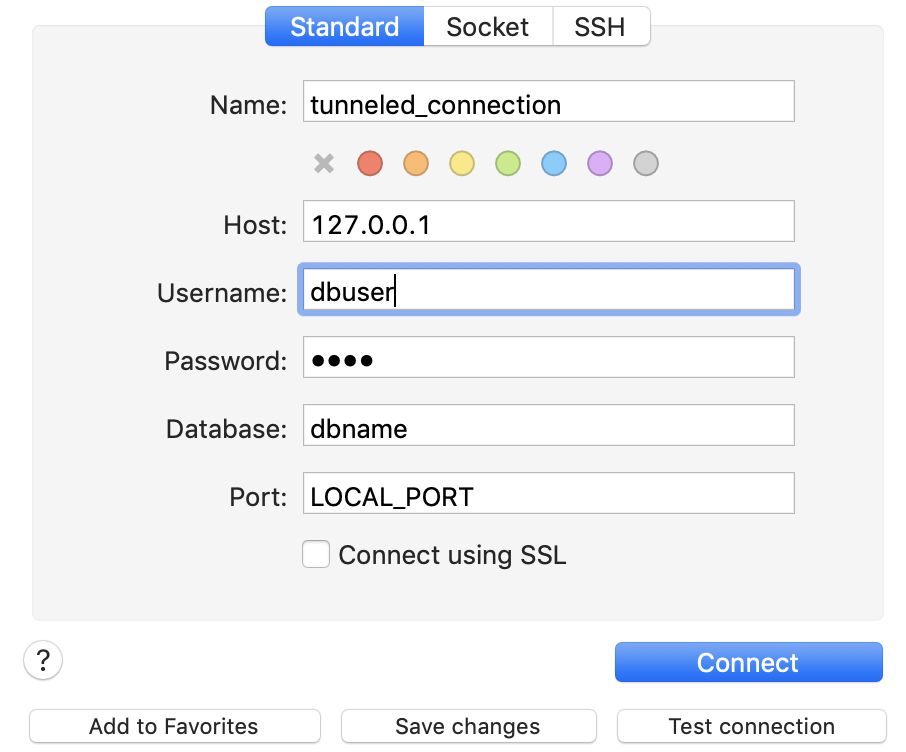Enable Connect using SSL
Viewport: 906px width, 752px height.
pyautogui.click(x=316, y=554)
